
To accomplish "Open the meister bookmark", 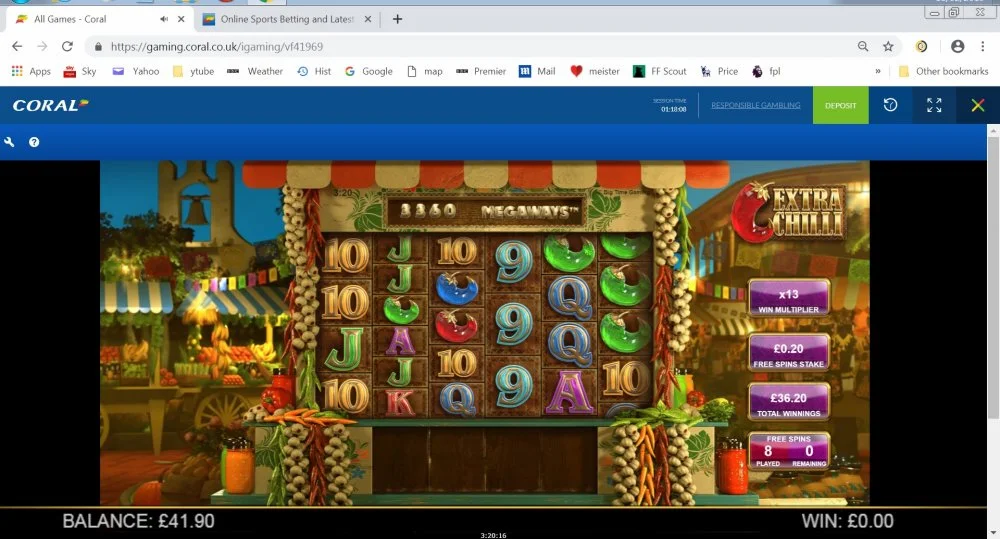I will coord(594,71).
